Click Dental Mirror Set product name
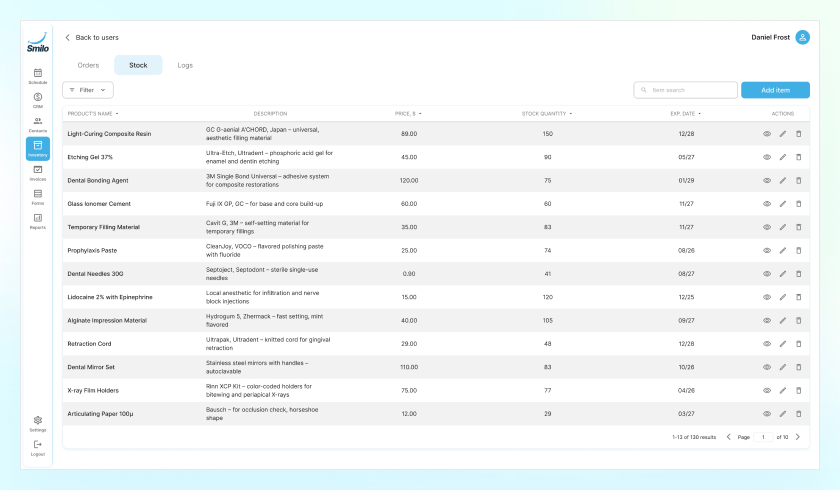840x490 pixels. click(x=91, y=367)
